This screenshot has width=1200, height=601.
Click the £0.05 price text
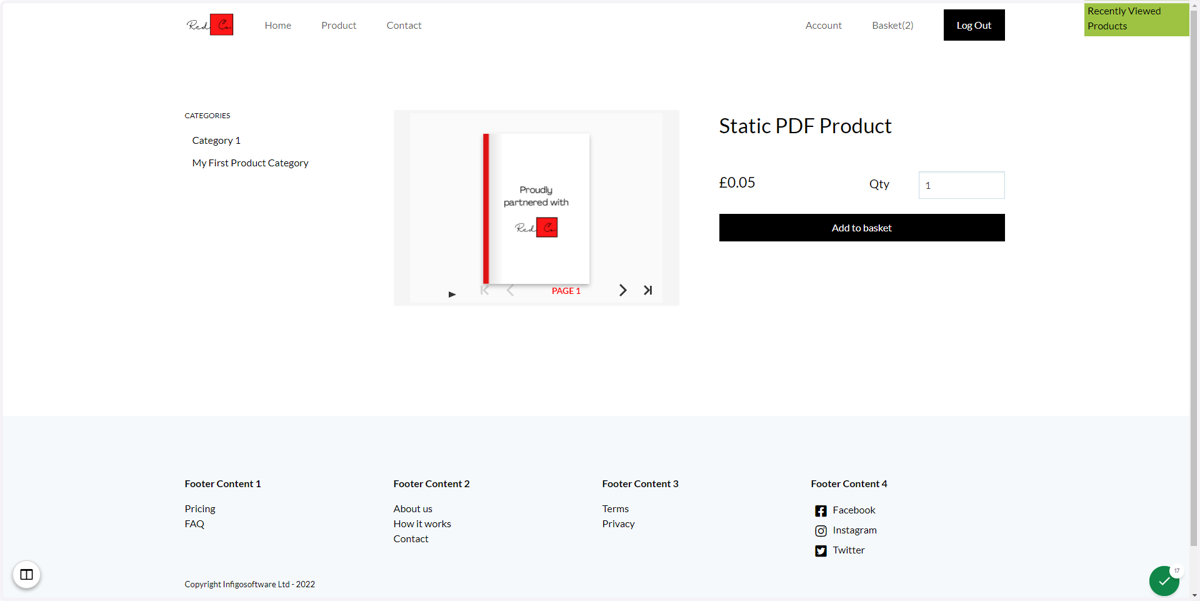click(737, 183)
